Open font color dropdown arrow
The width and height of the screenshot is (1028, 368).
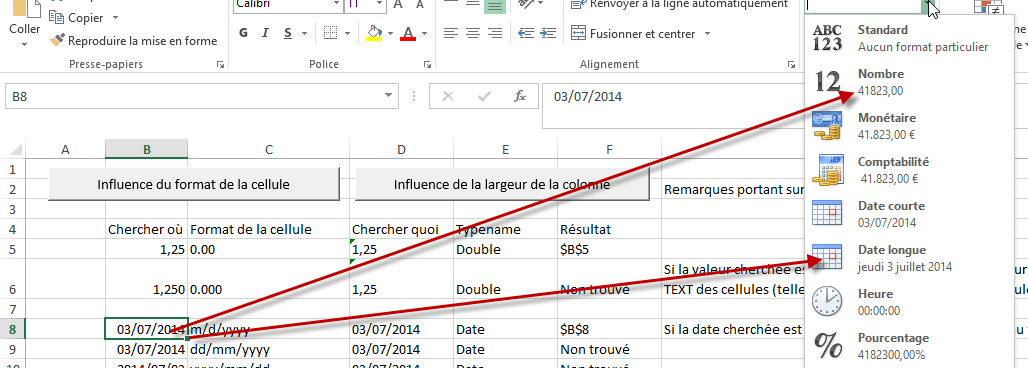424,33
